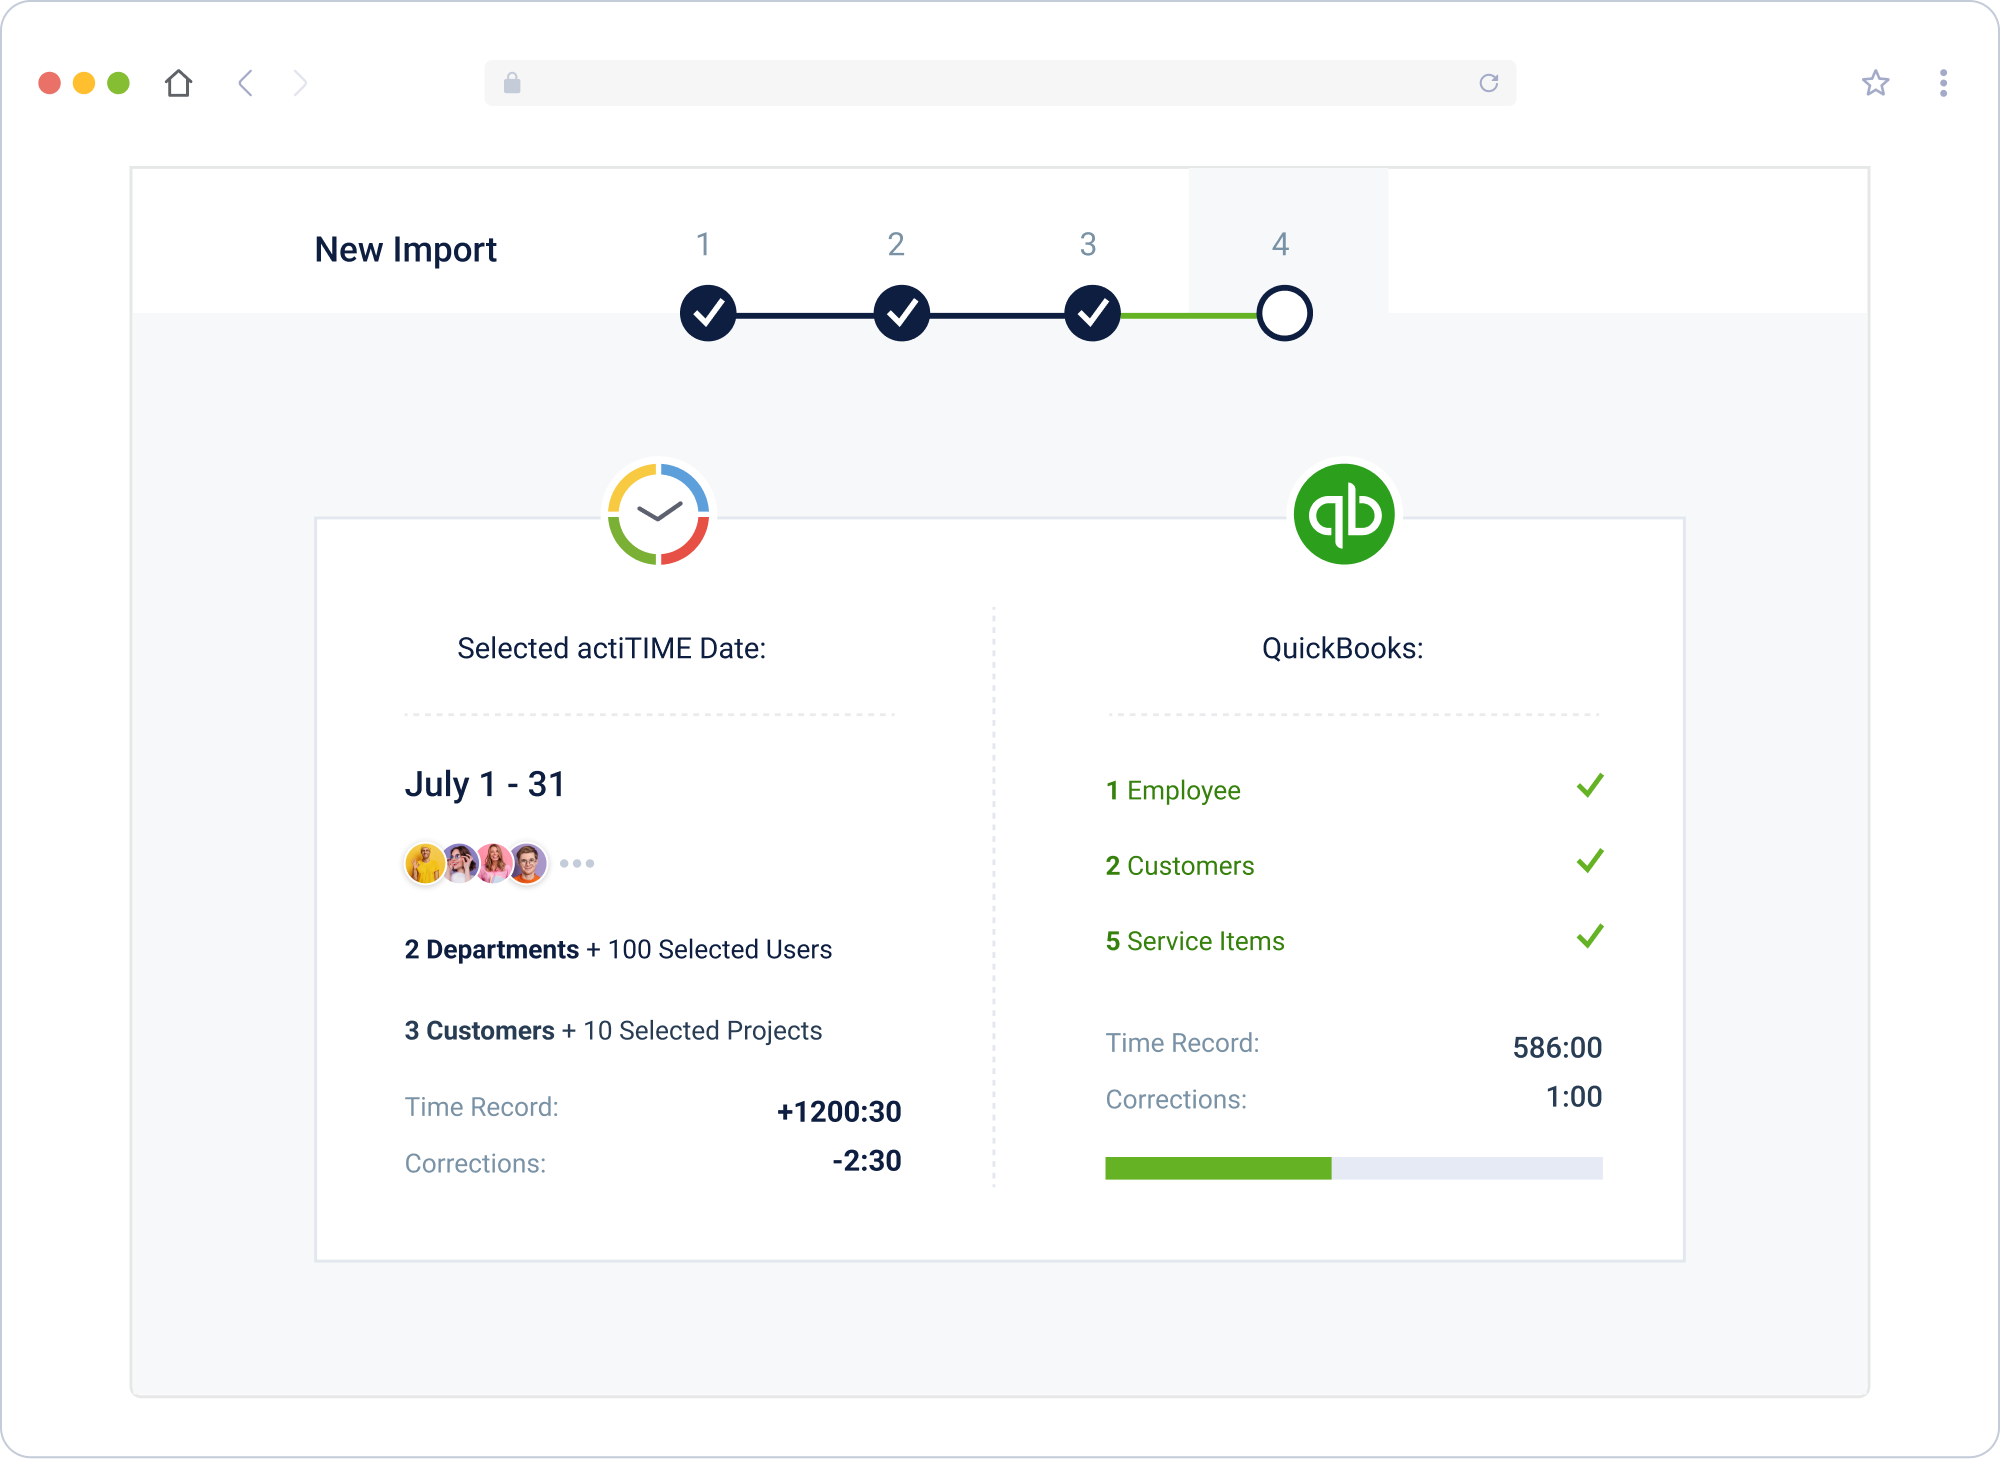
Task: Go forward with the browser forward arrow
Action: click(300, 83)
